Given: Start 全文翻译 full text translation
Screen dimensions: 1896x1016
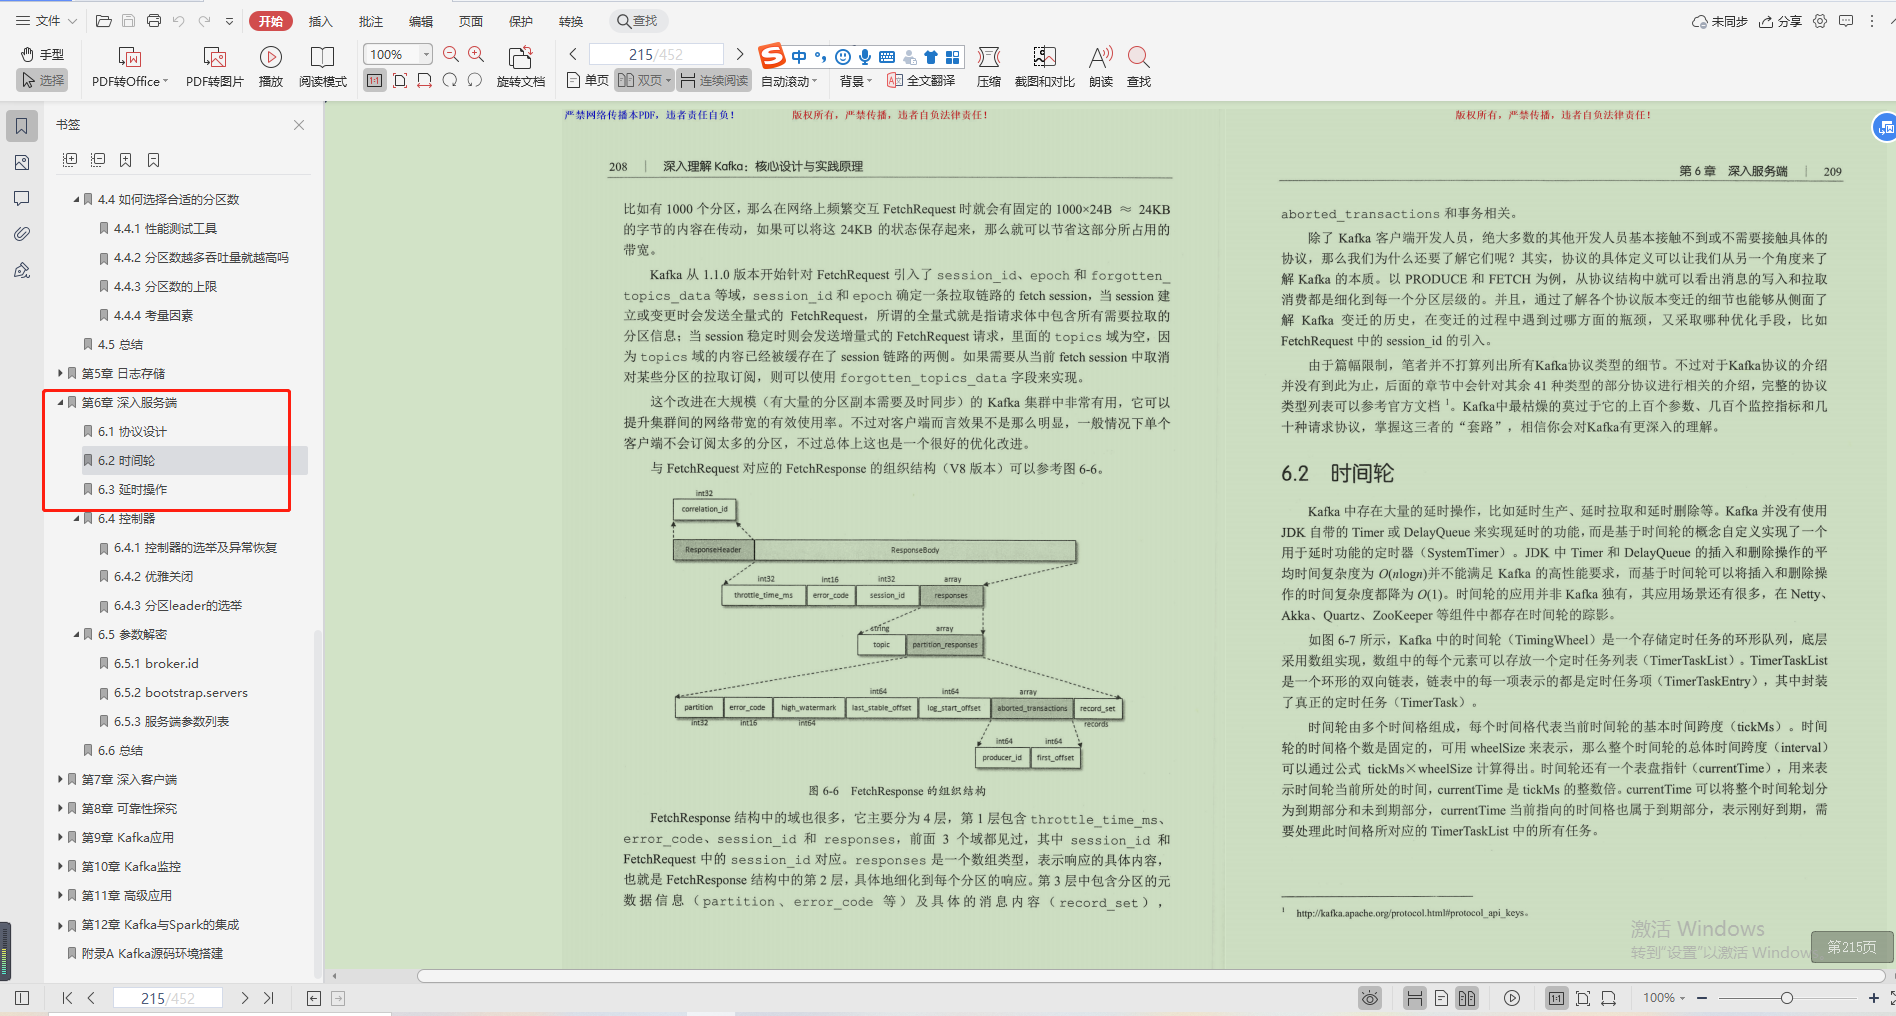Looking at the screenshot, I should point(921,80).
